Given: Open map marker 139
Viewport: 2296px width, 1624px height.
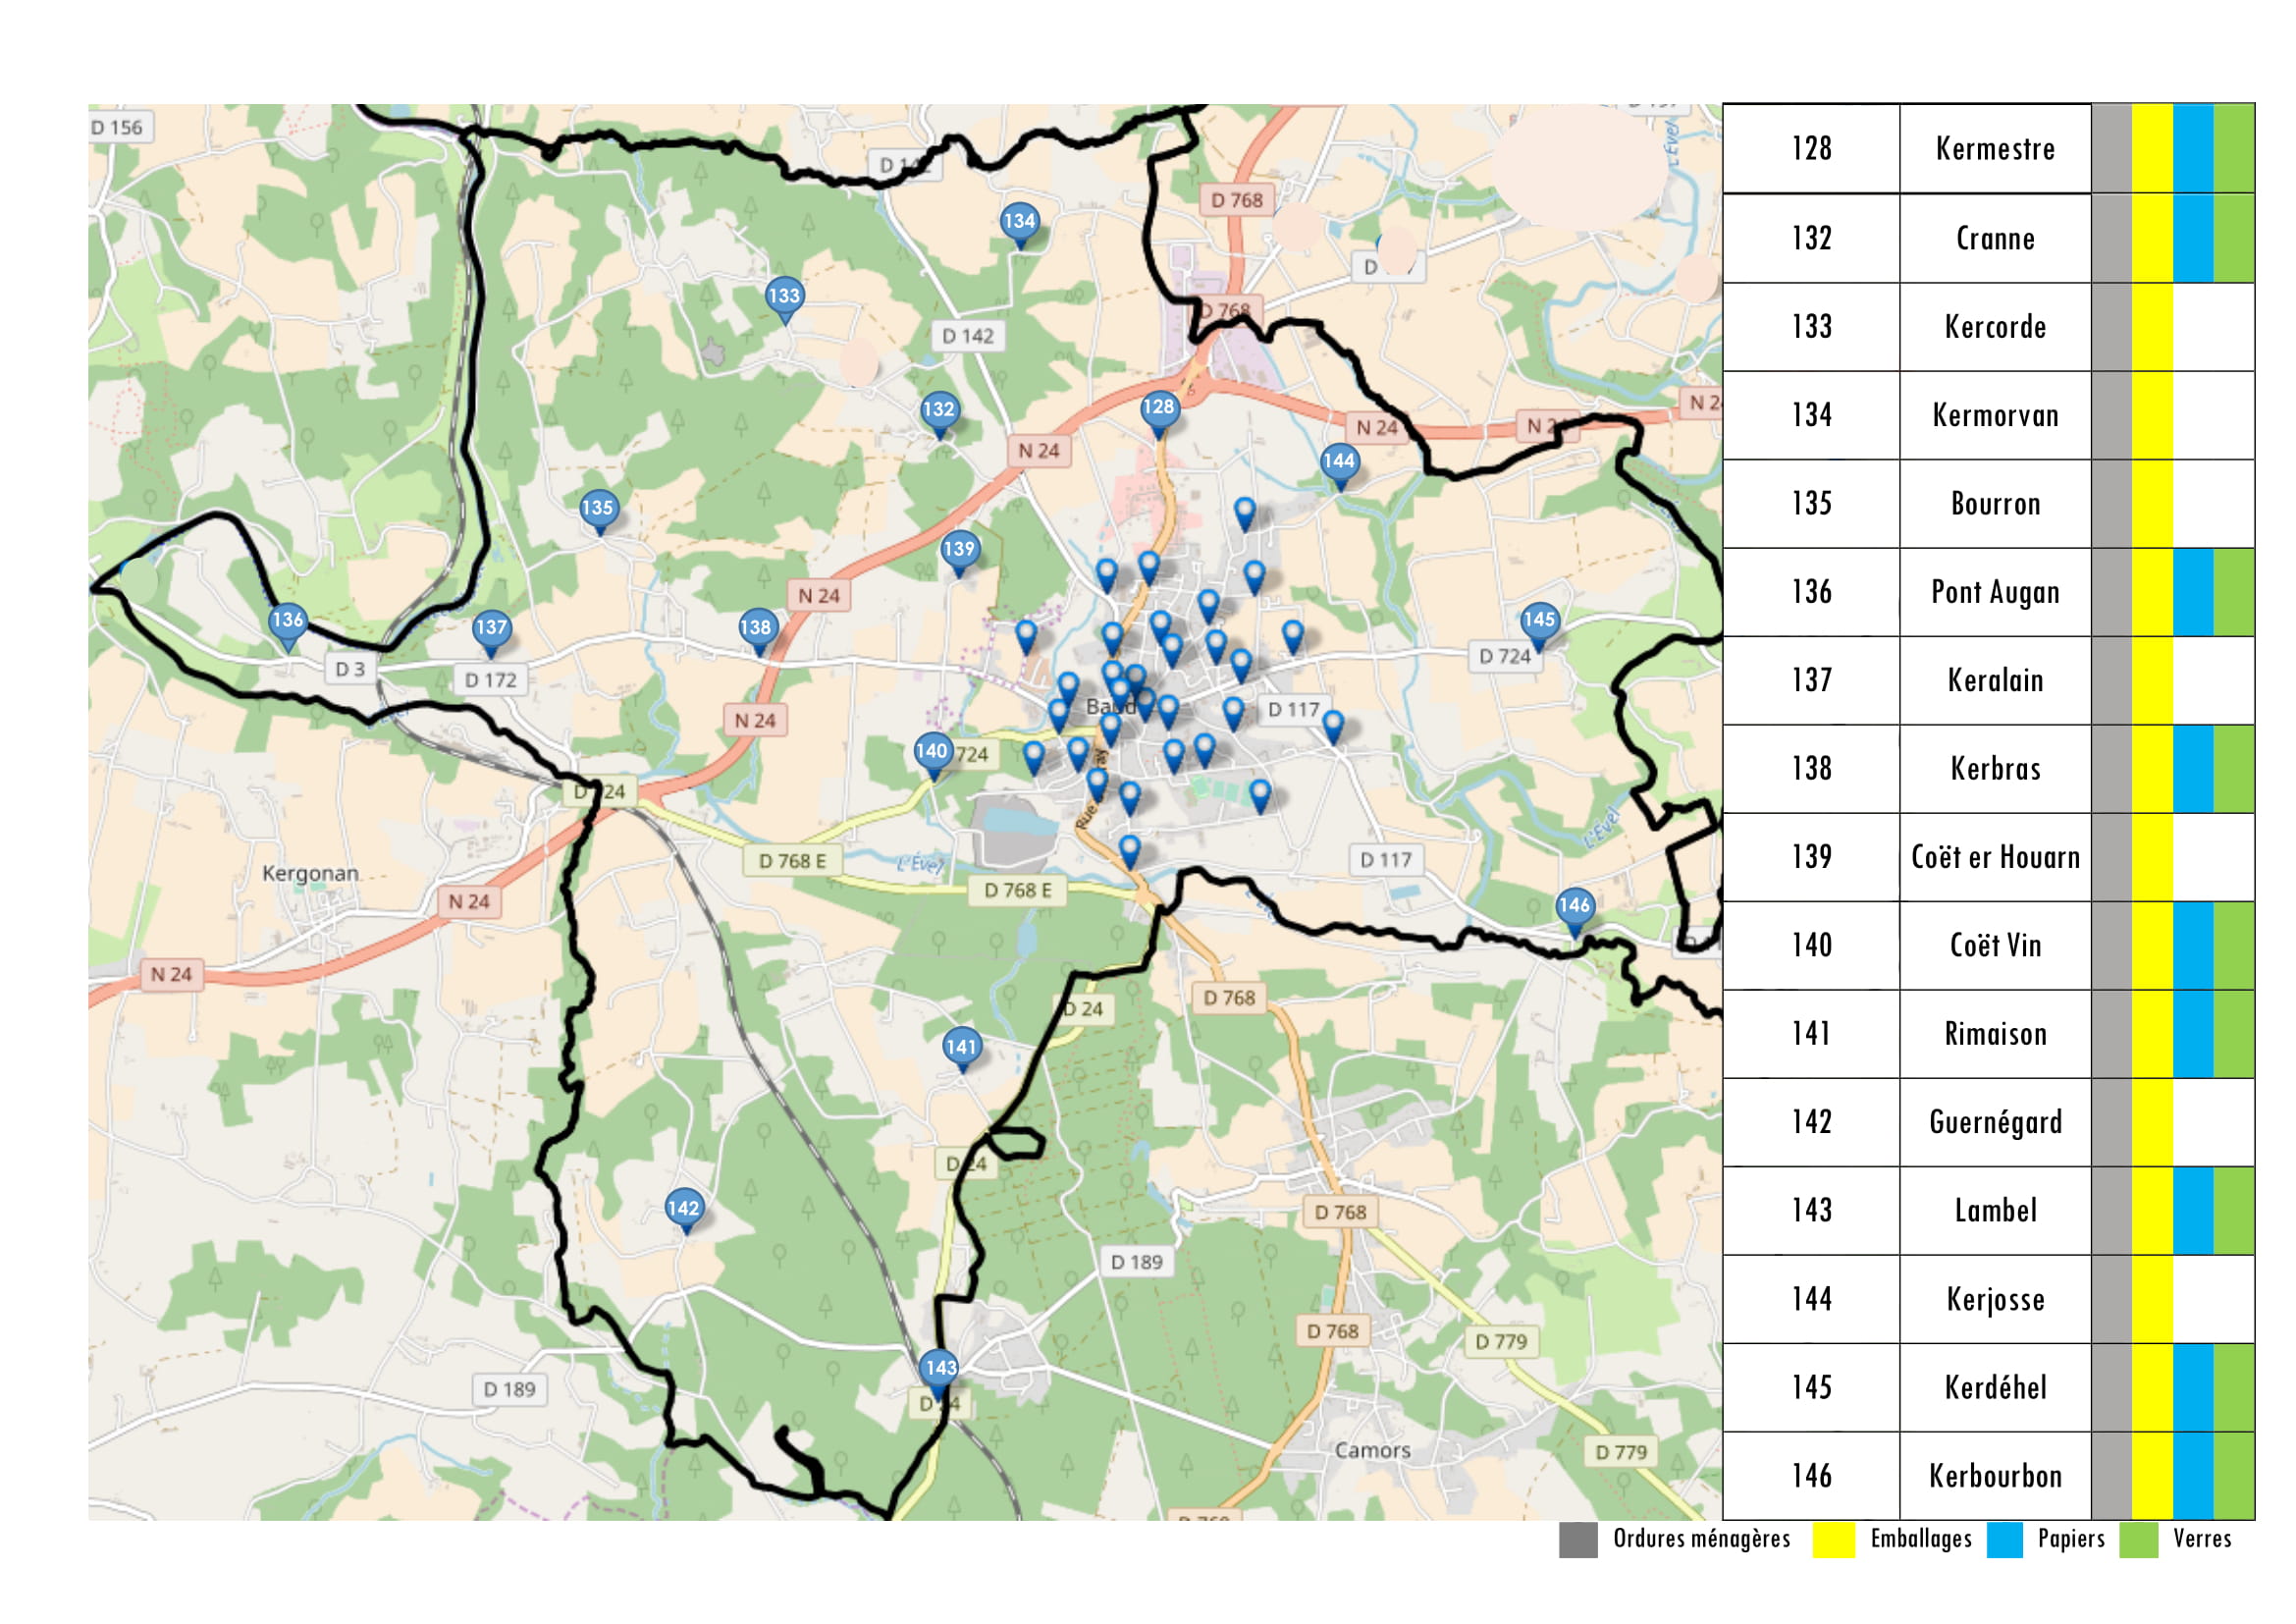Looking at the screenshot, I should [959, 551].
